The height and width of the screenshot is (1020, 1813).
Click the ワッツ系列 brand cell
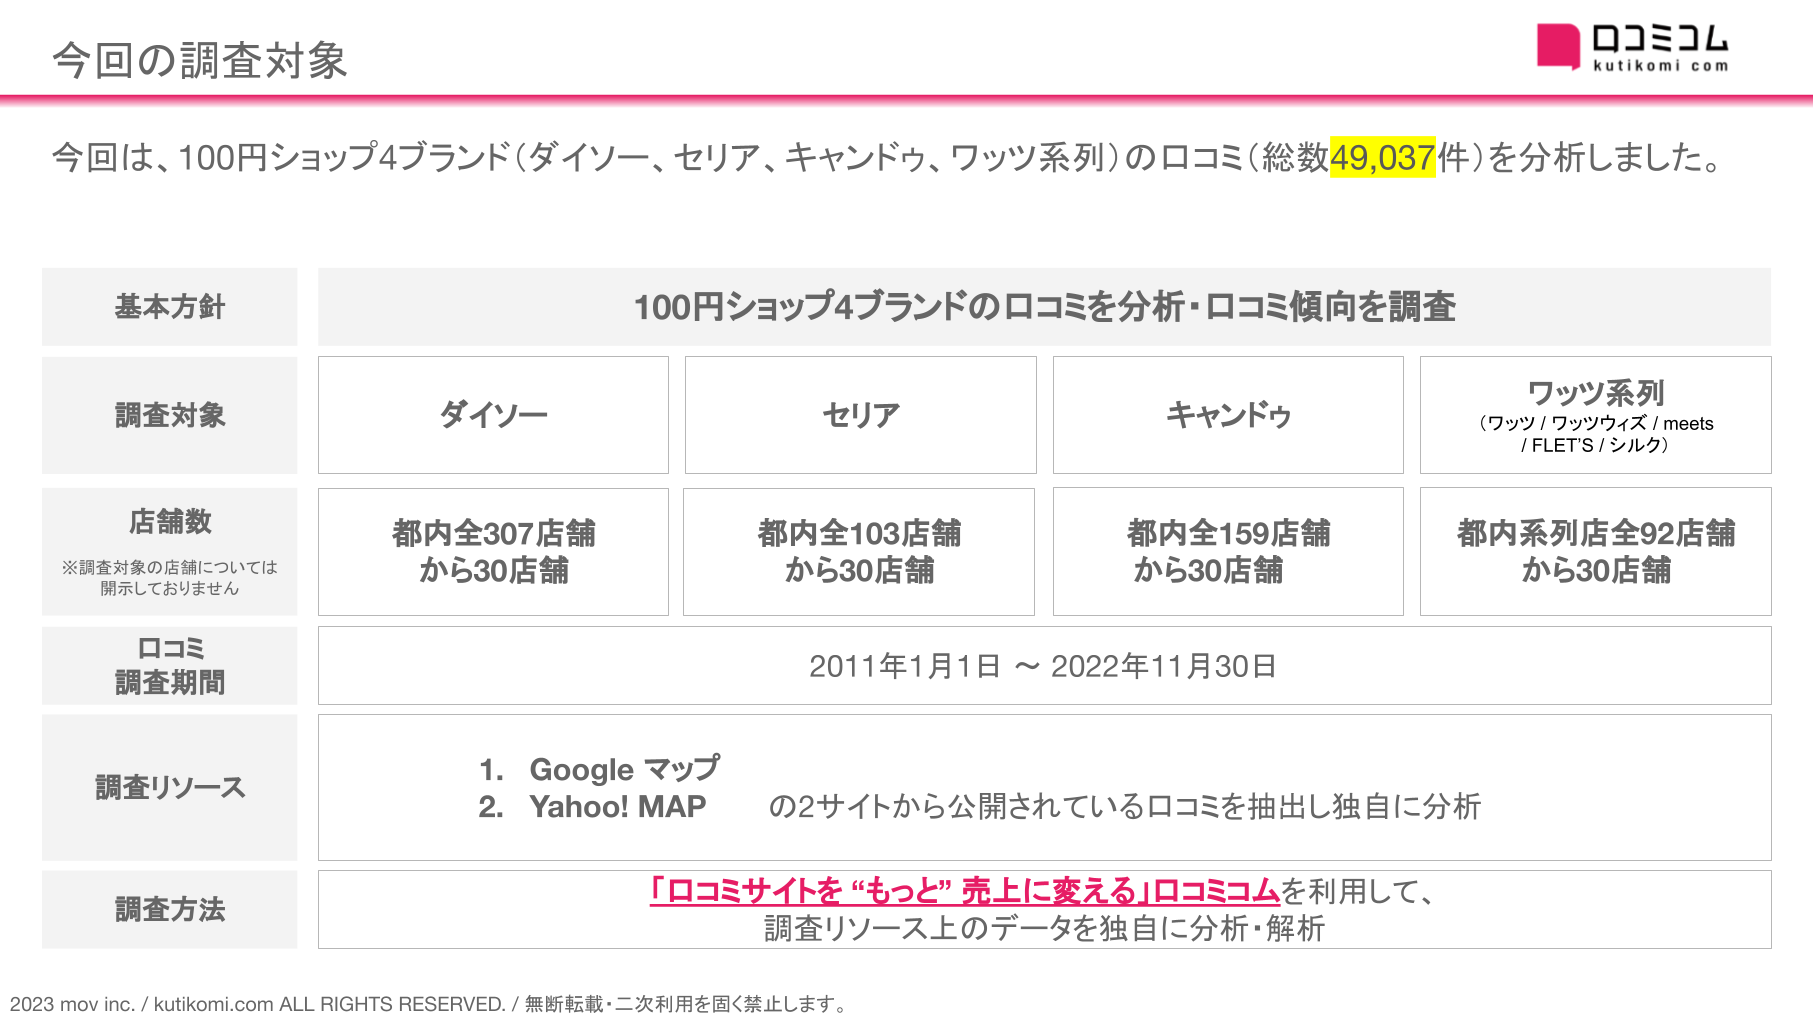coord(1596,415)
